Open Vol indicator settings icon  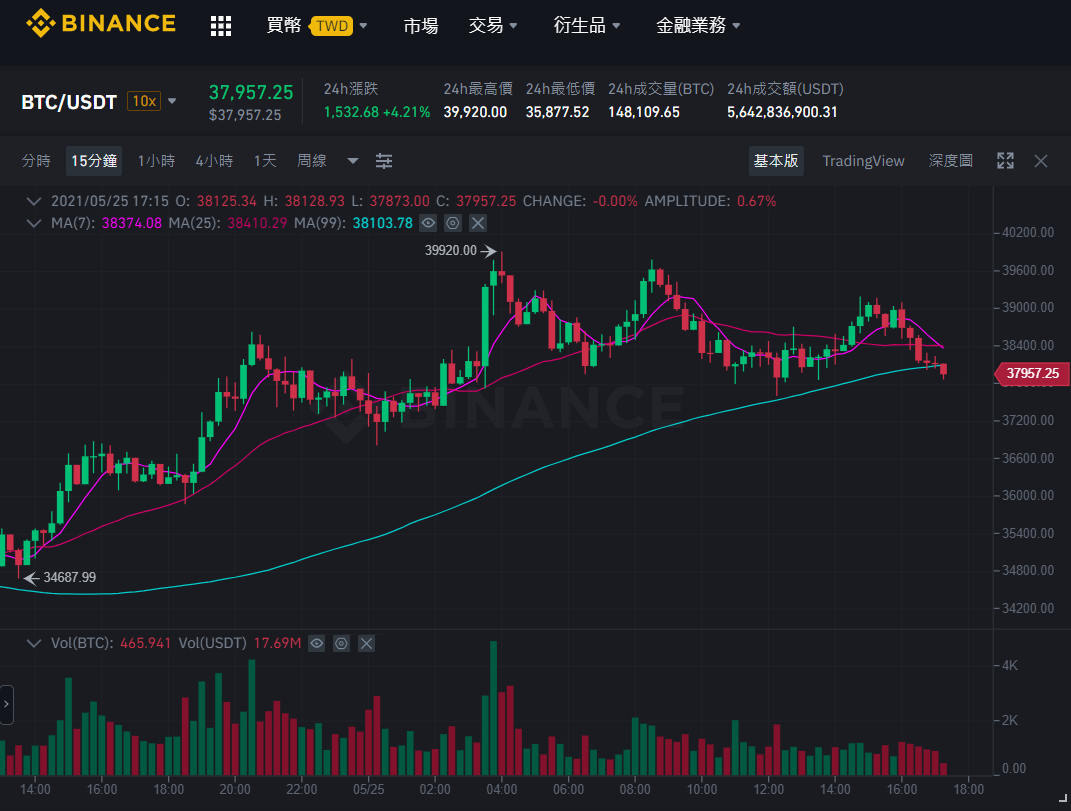click(x=342, y=643)
